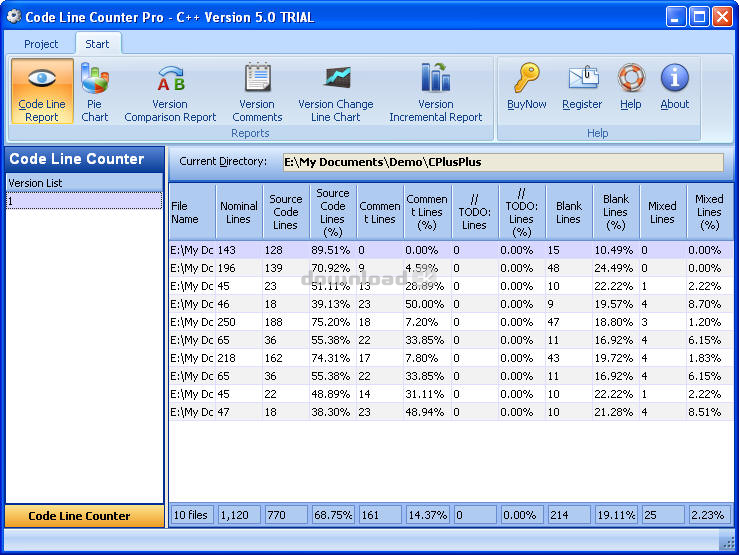Screen dimensions: 739x555
Task: Sort by Source Code Lines (%) column
Action: coord(332,212)
